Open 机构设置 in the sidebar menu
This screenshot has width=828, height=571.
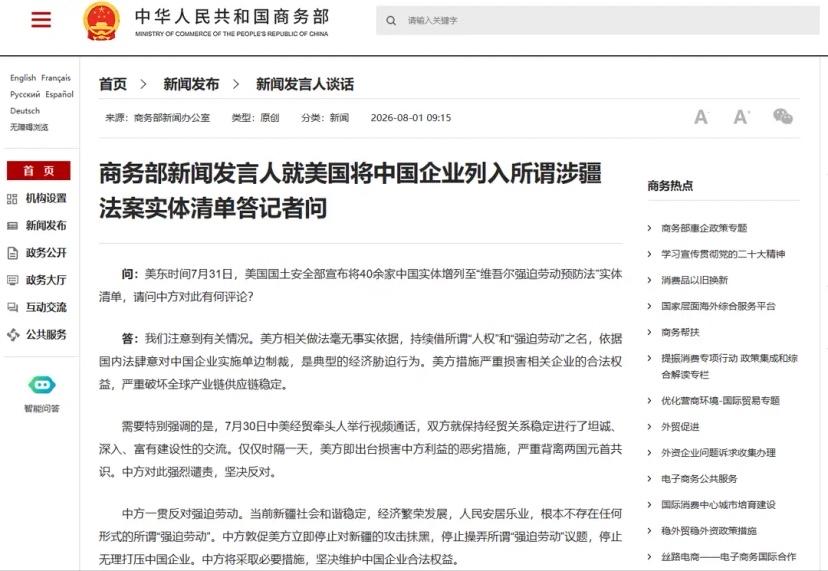46,198
